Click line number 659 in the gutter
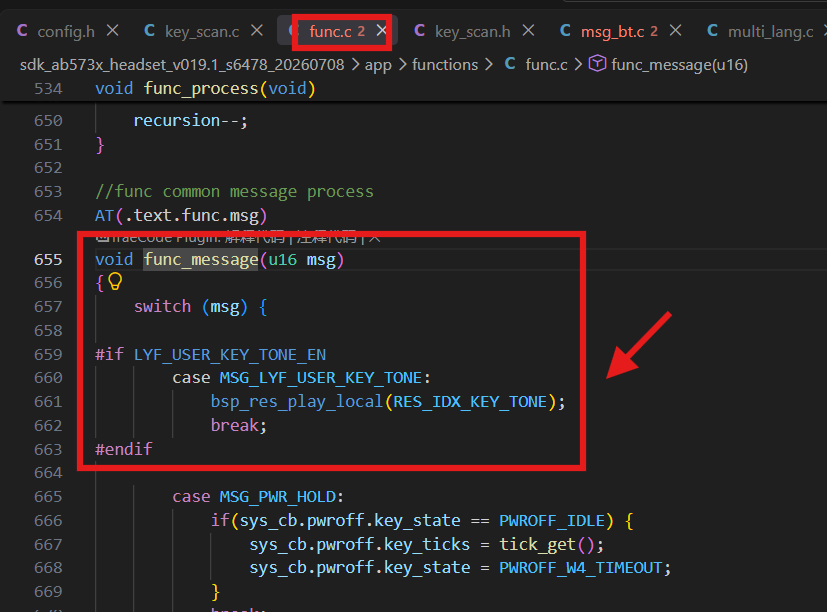Viewport: 827px width, 612px height. click(x=48, y=354)
